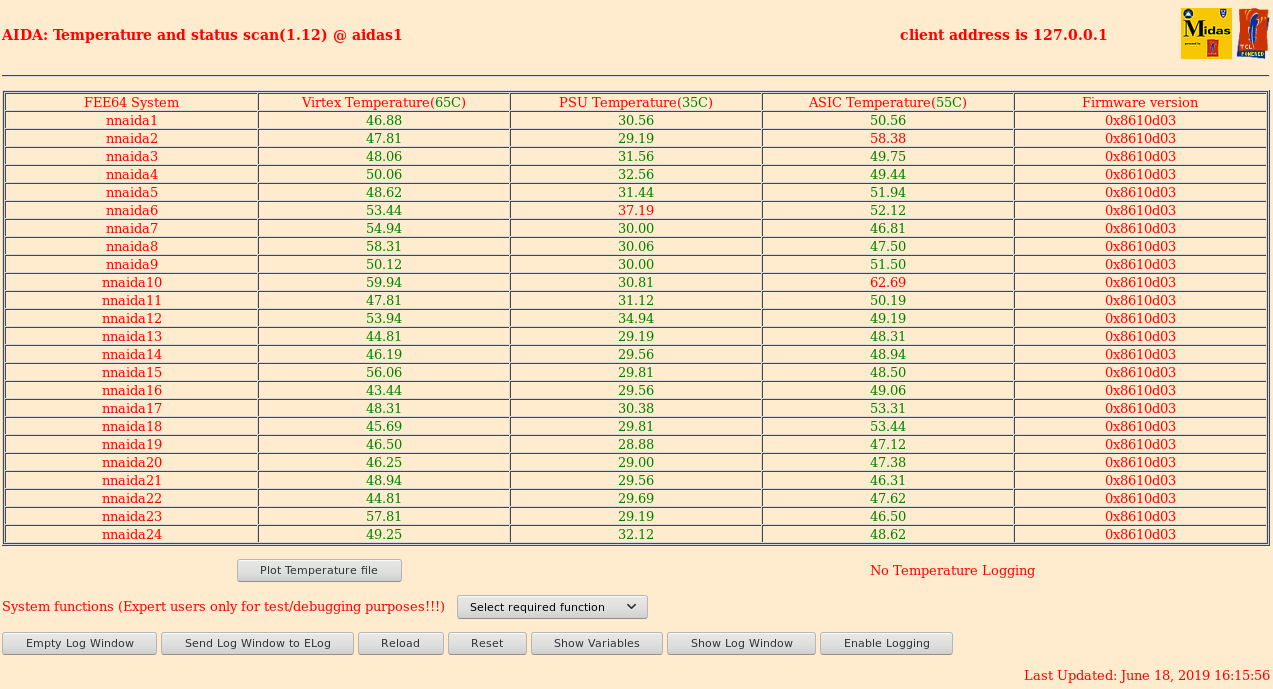The image size is (1273, 689).
Task: Click the nnaida13 row label
Action: pos(132,336)
